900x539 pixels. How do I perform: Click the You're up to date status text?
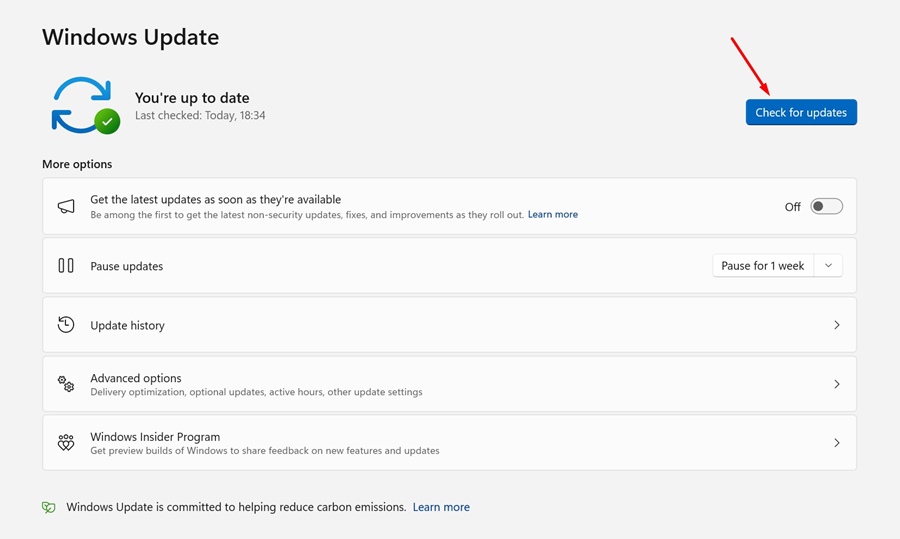(x=192, y=98)
